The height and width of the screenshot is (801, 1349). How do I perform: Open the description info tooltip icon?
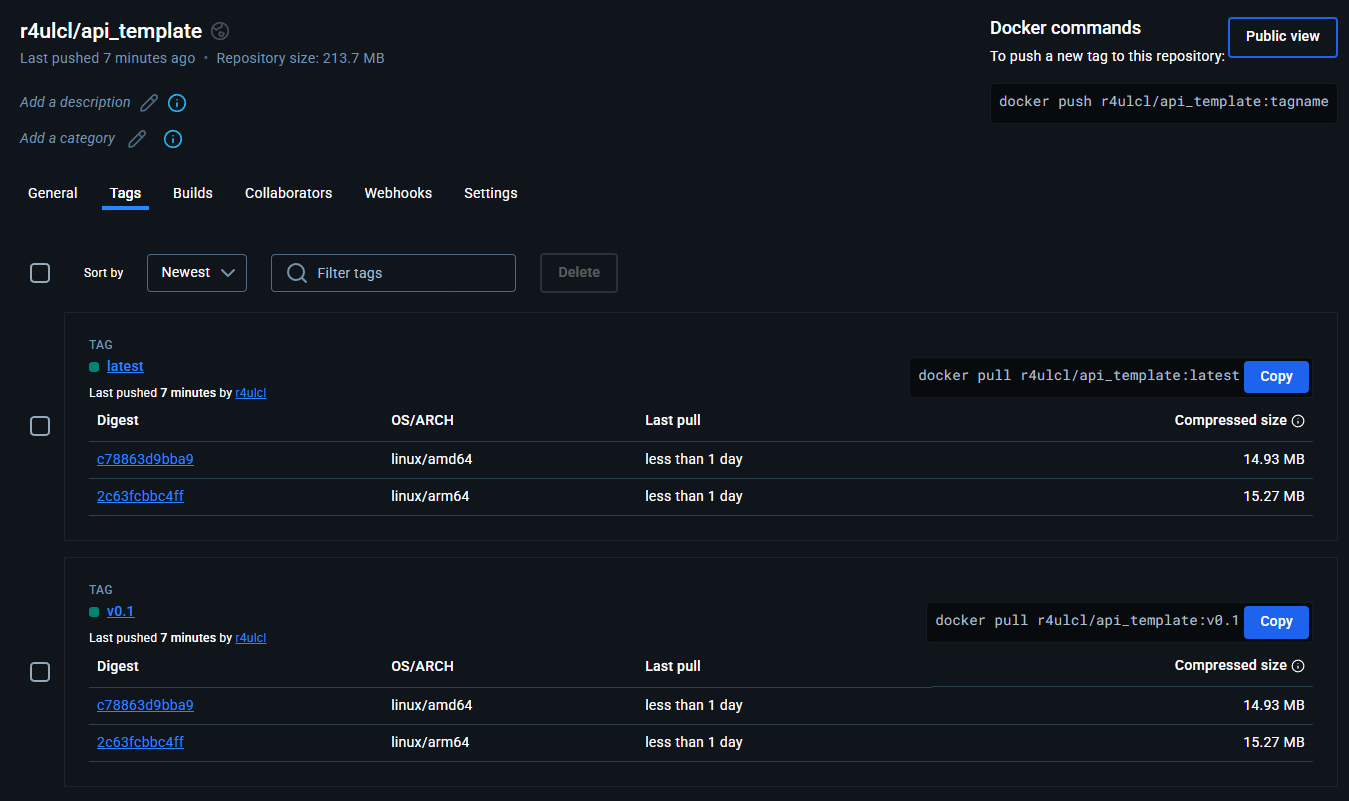[177, 102]
